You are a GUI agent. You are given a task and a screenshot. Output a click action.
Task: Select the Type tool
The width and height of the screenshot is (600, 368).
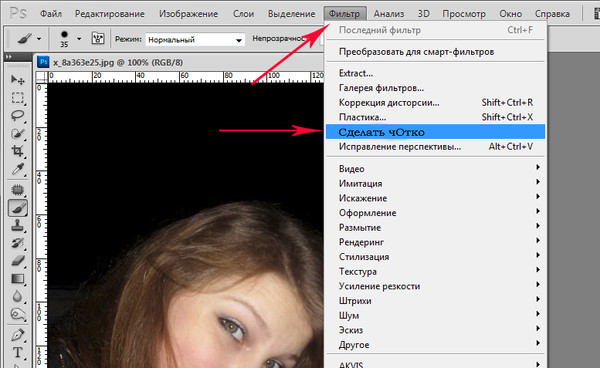pos(18,352)
